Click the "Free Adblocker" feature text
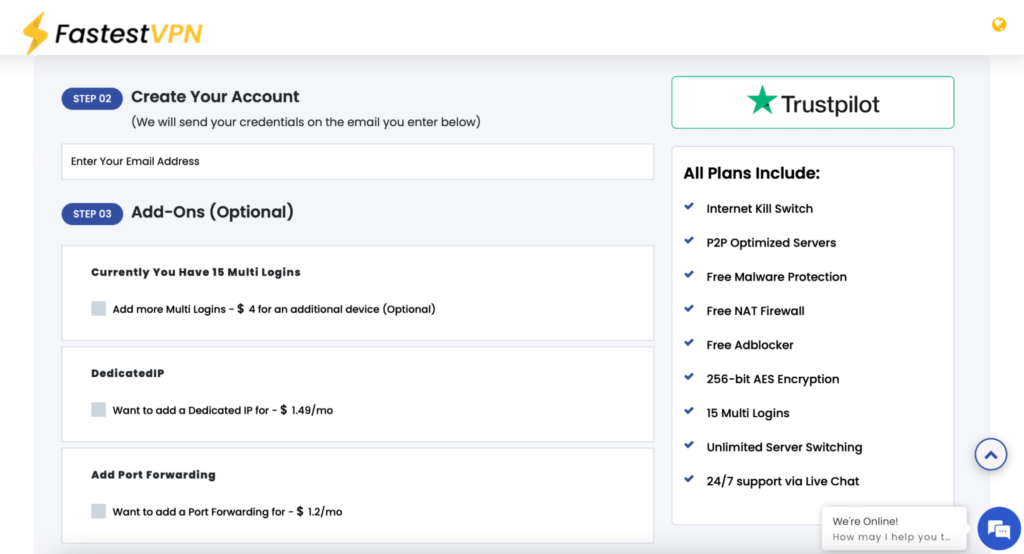This screenshot has width=1024, height=554. coord(750,345)
